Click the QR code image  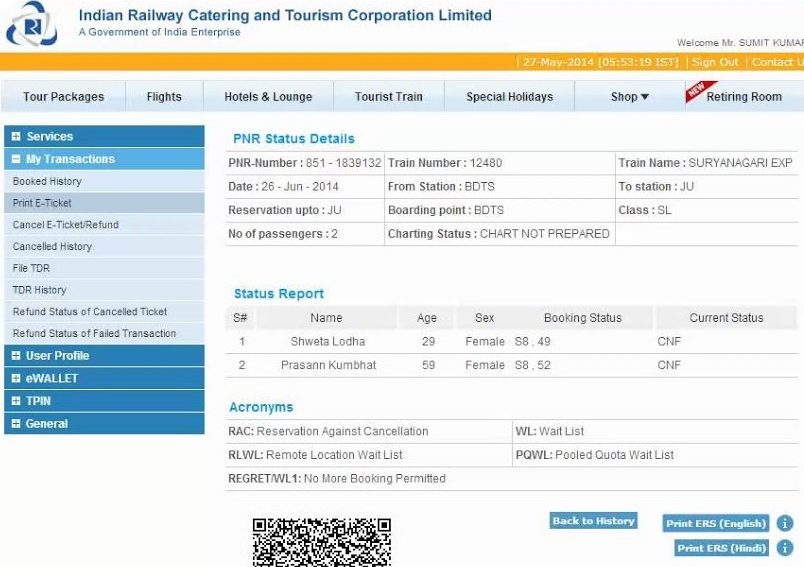pos(321,542)
